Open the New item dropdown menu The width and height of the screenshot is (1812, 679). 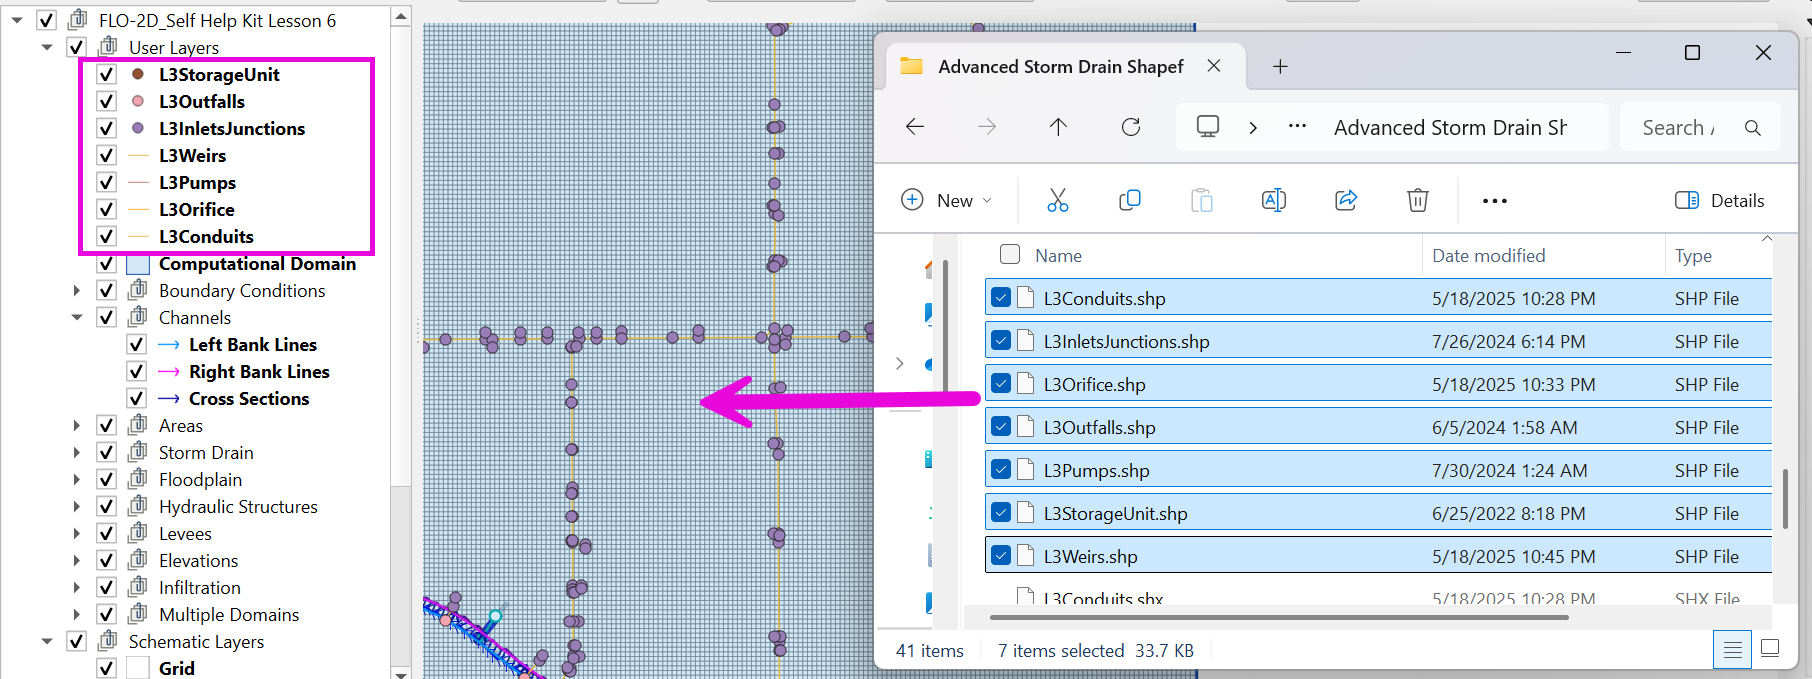click(946, 200)
